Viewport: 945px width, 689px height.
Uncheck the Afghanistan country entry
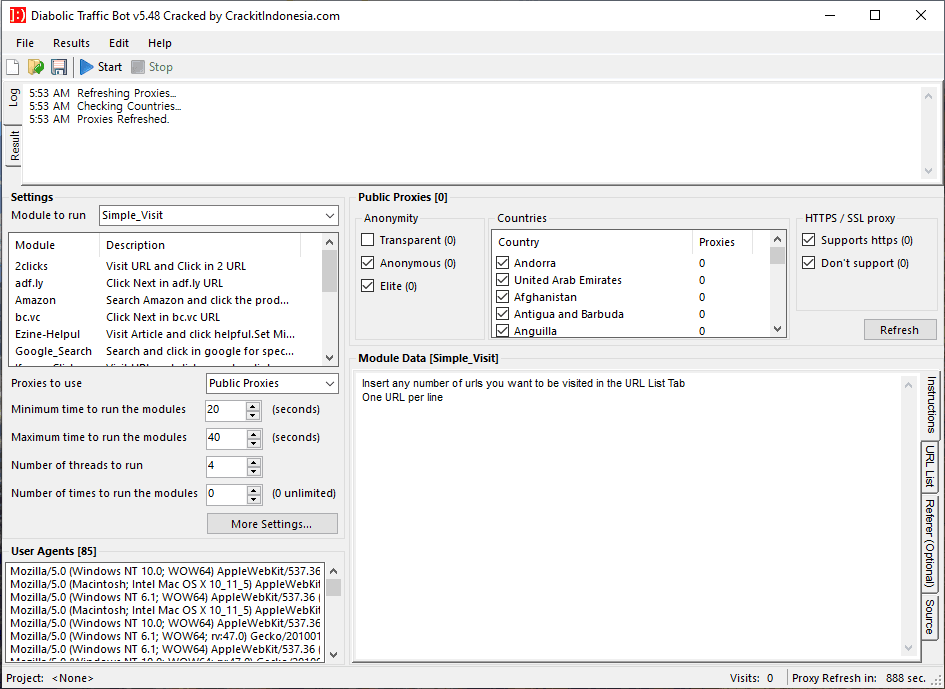[501, 296]
